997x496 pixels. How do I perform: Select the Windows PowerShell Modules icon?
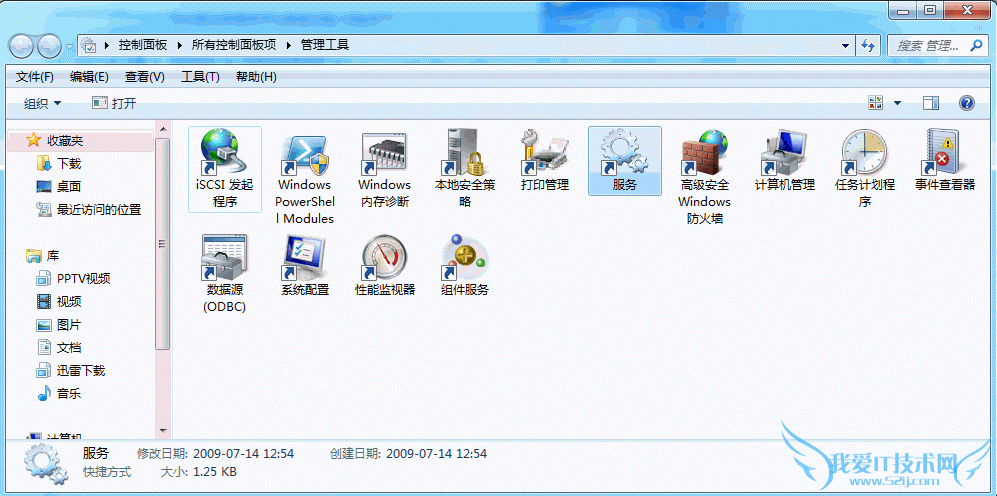pos(305,155)
